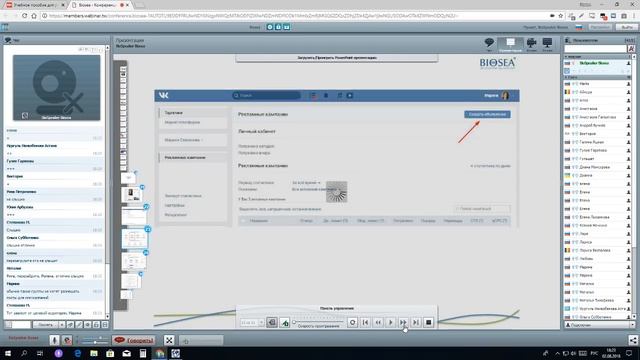Click the chat lock icon

96,325
